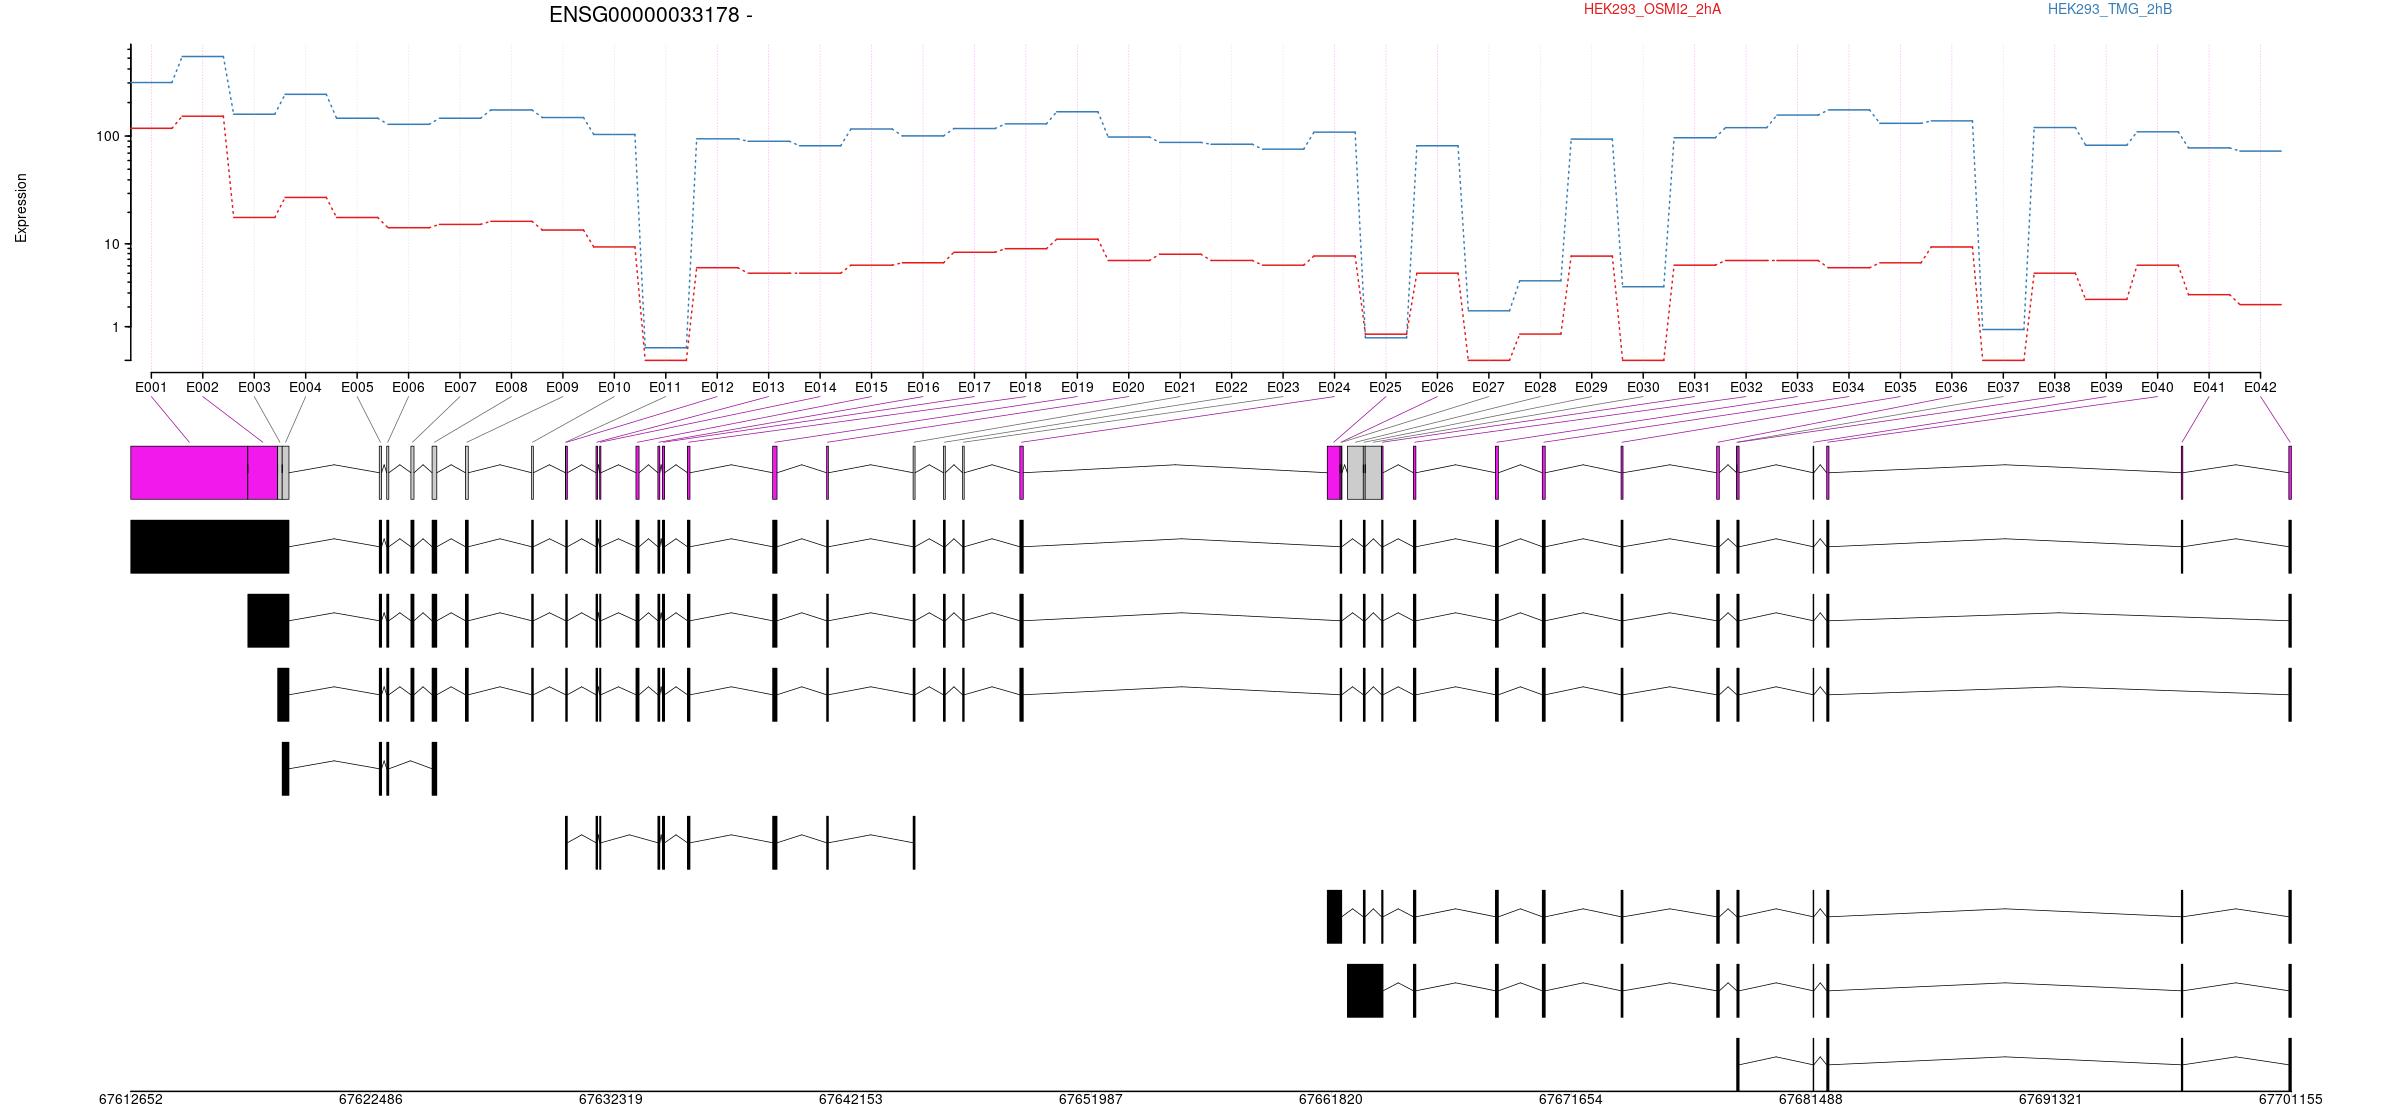Click exon label E041
This screenshot has width=2400, height=1120.
coord(2209,387)
